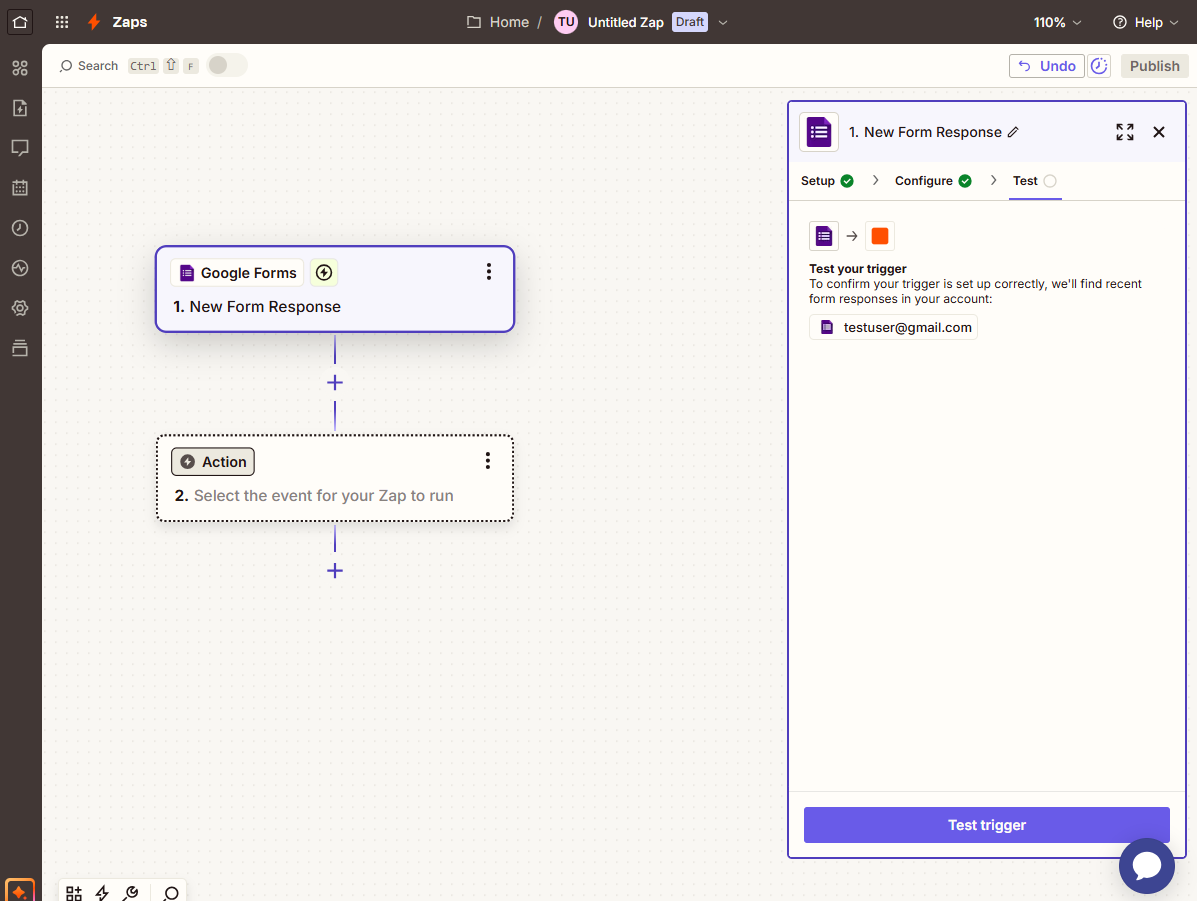Click the pencil icon to rename step
The width and height of the screenshot is (1197, 901).
(1013, 132)
